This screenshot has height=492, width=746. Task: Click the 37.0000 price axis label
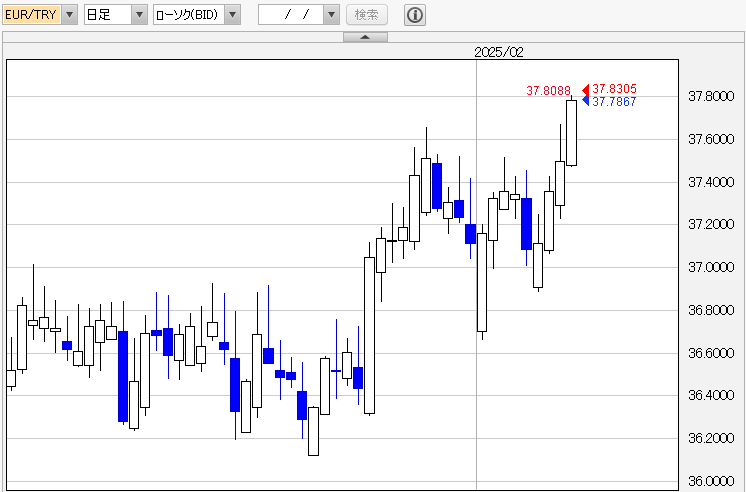coord(711,267)
